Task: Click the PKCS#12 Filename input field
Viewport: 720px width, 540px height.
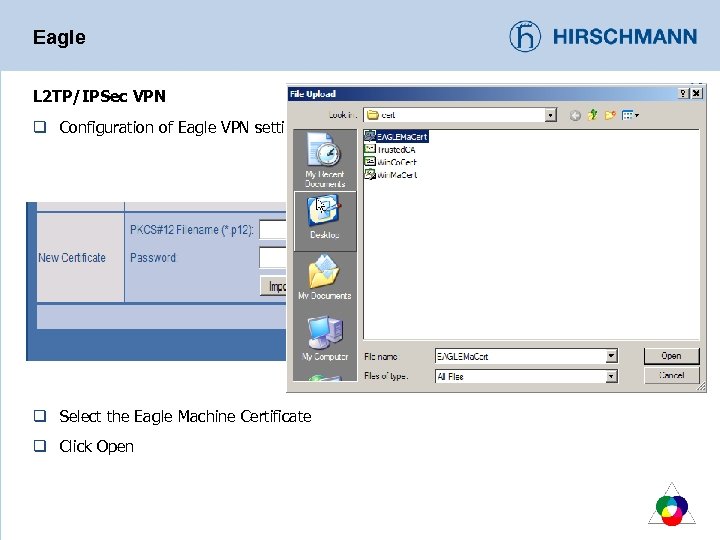Action: [x=273, y=230]
